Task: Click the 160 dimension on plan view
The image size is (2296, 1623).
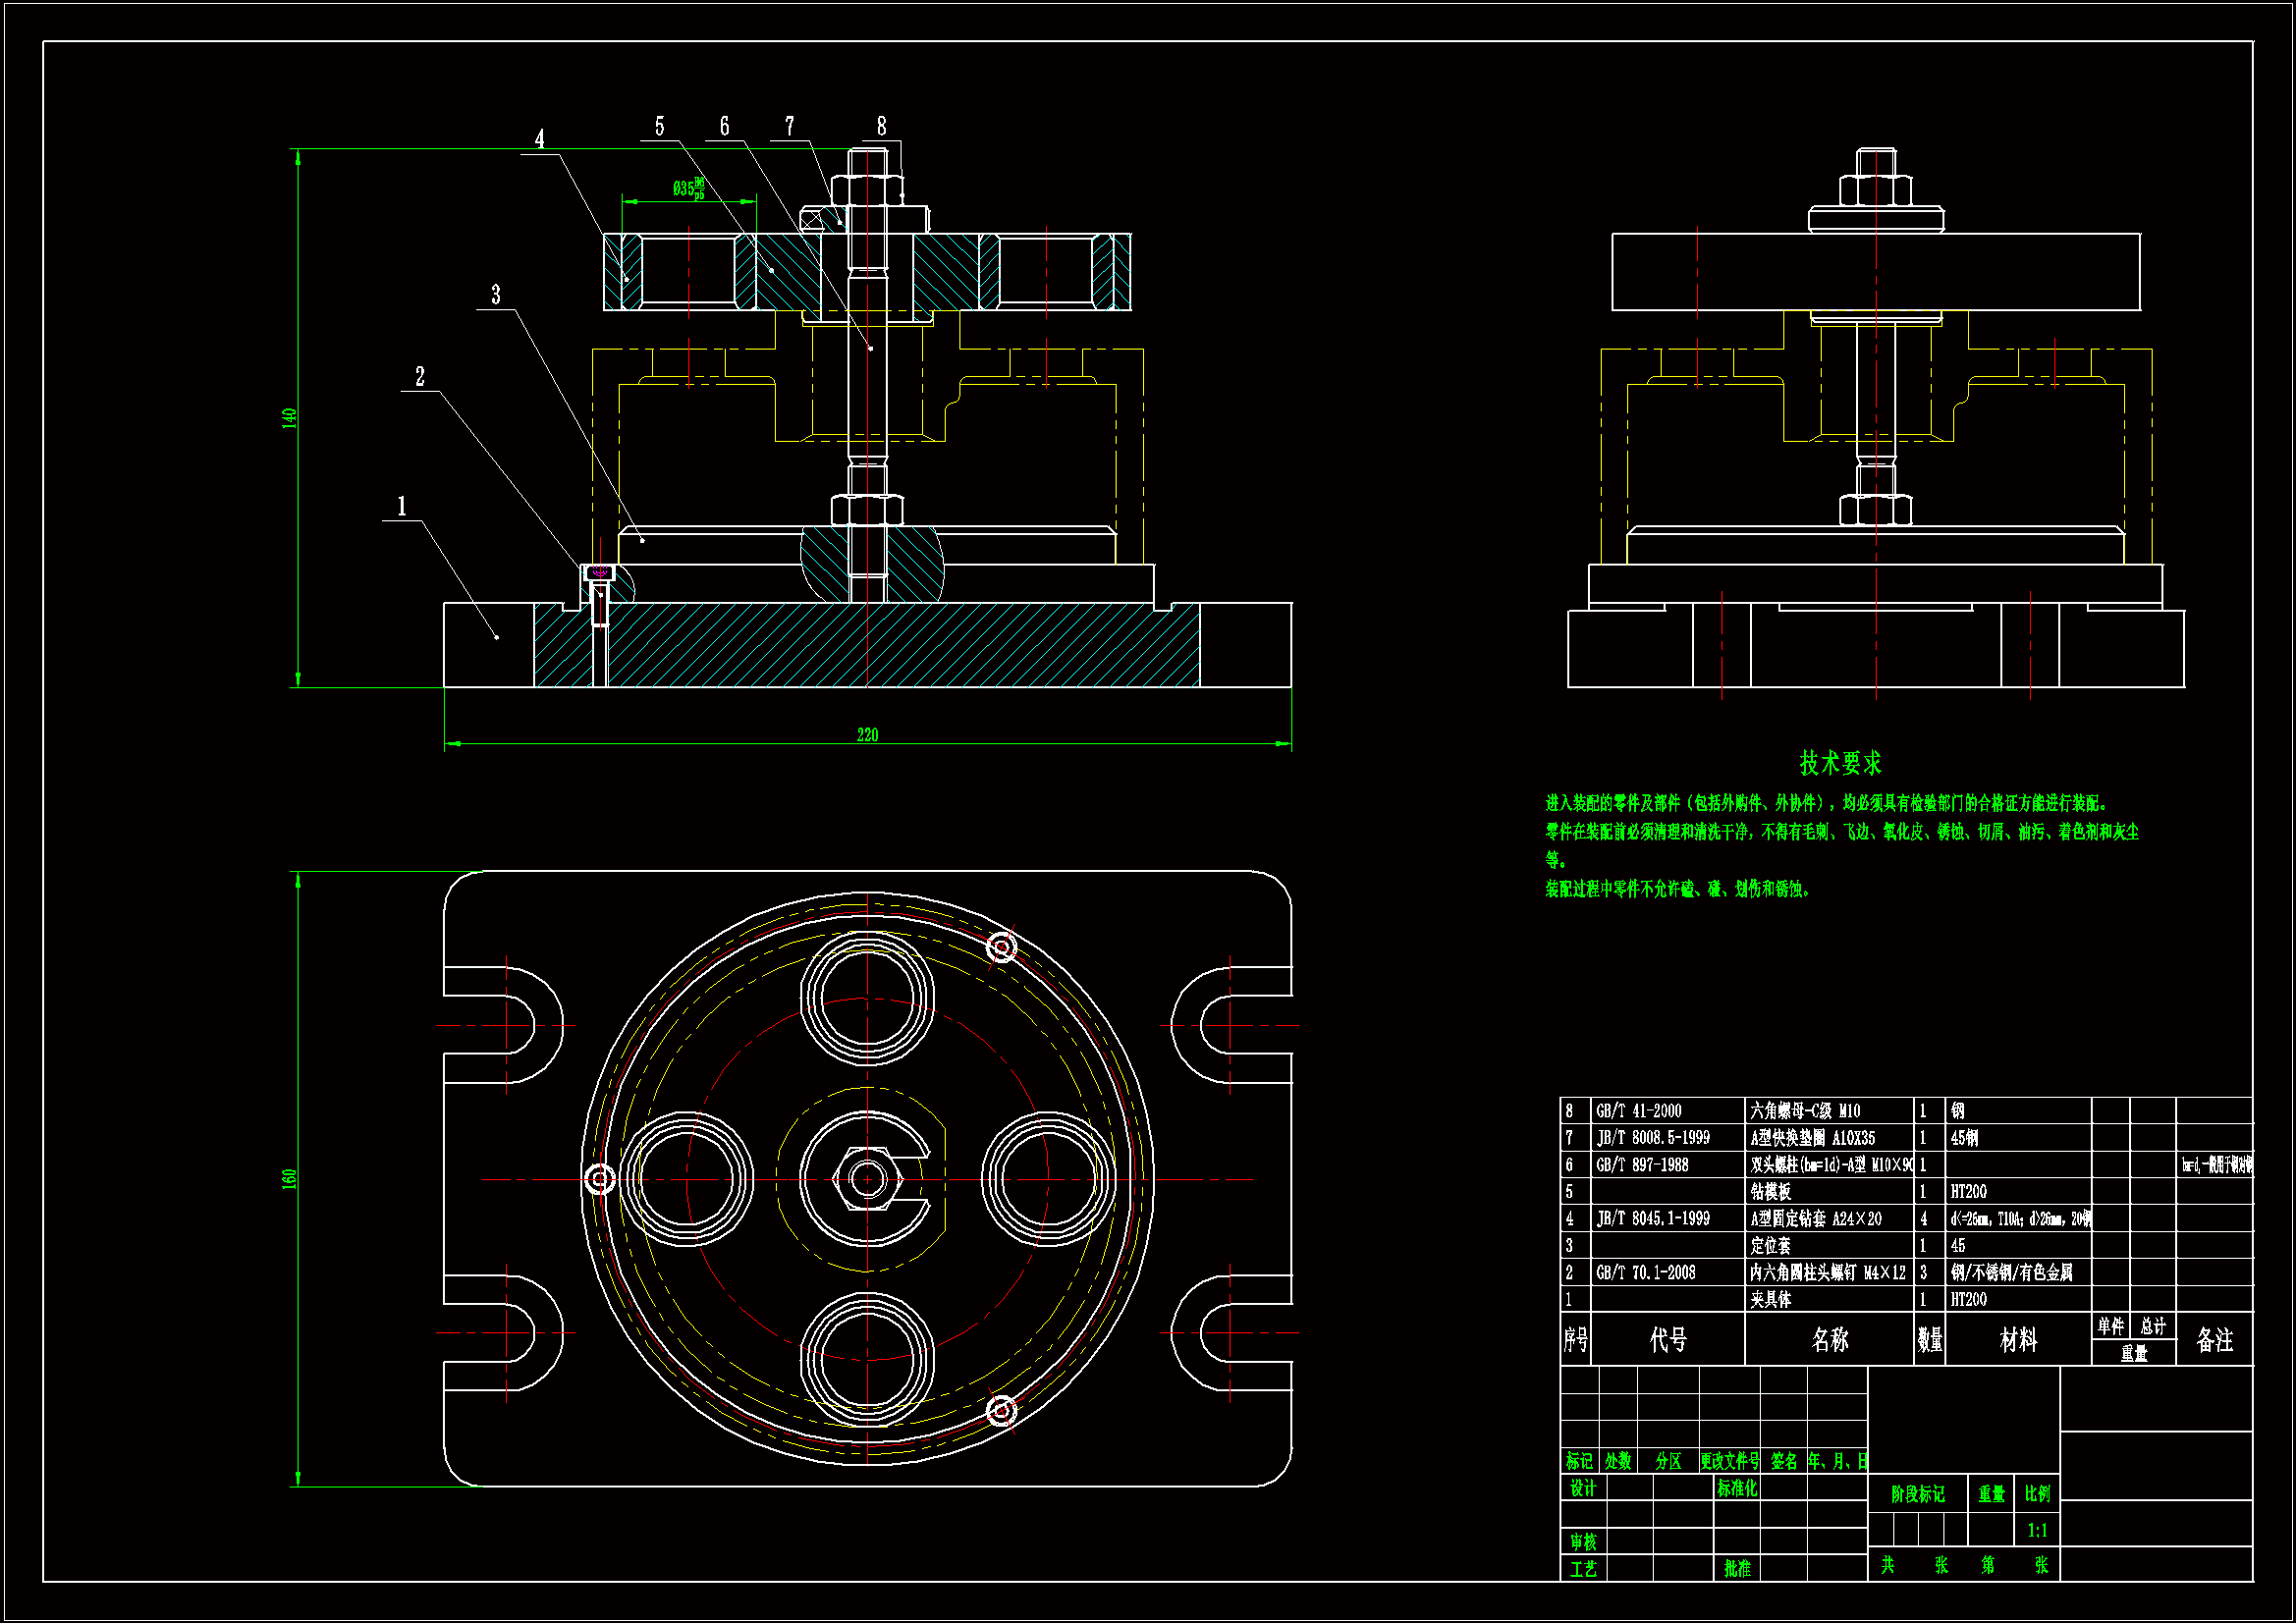Action: [289, 1178]
